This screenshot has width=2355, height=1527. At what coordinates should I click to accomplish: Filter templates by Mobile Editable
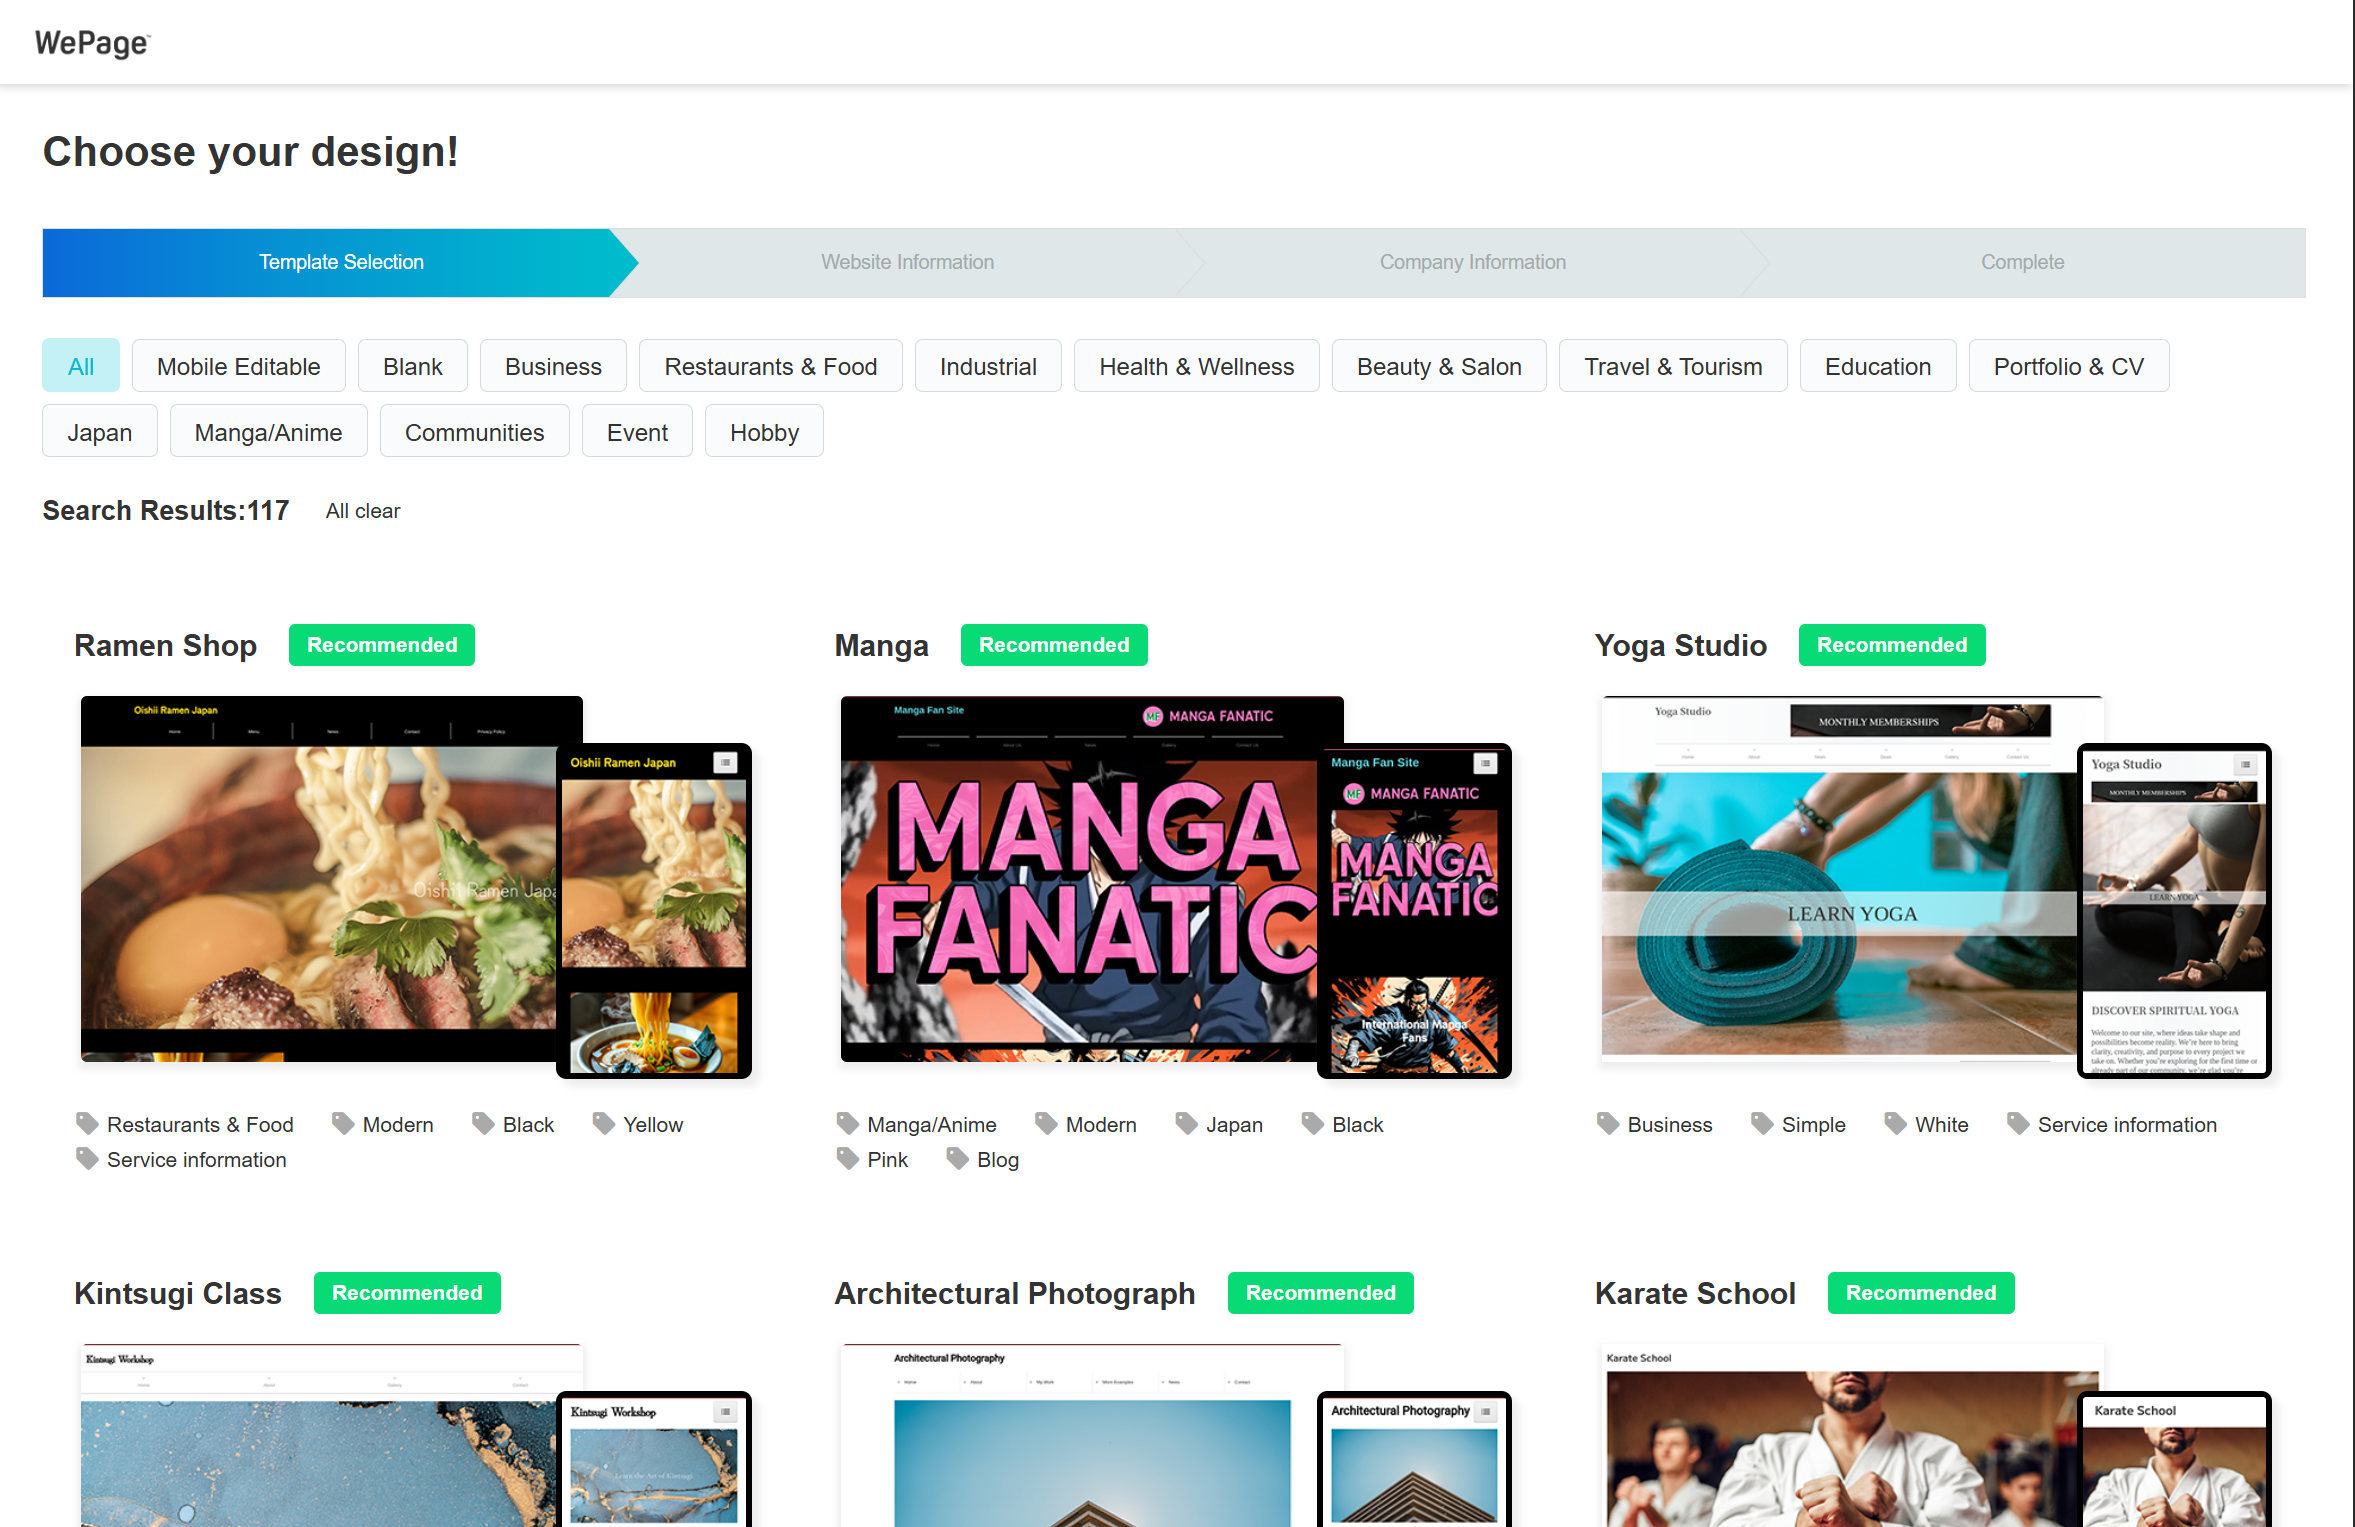pyautogui.click(x=238, y=366)
